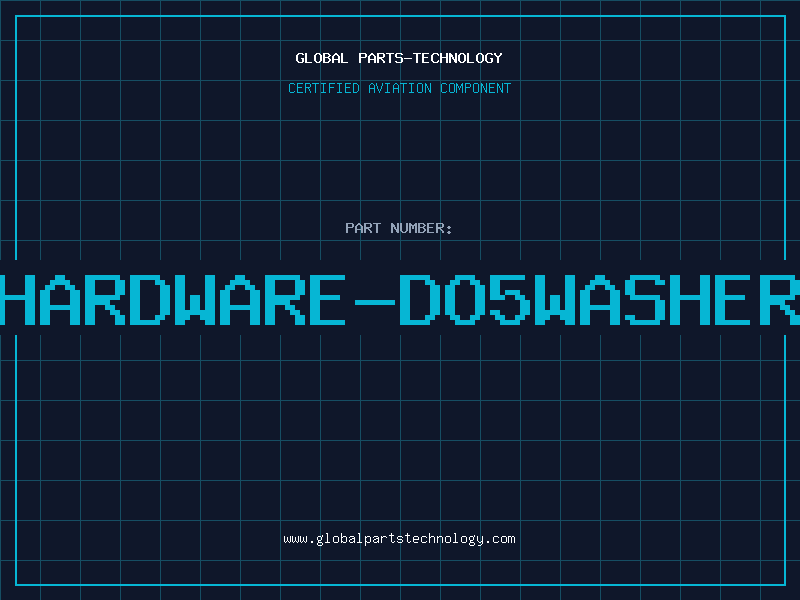Click the PART NUMBER: label
This screenshot has height=600, width=800.
399,228
